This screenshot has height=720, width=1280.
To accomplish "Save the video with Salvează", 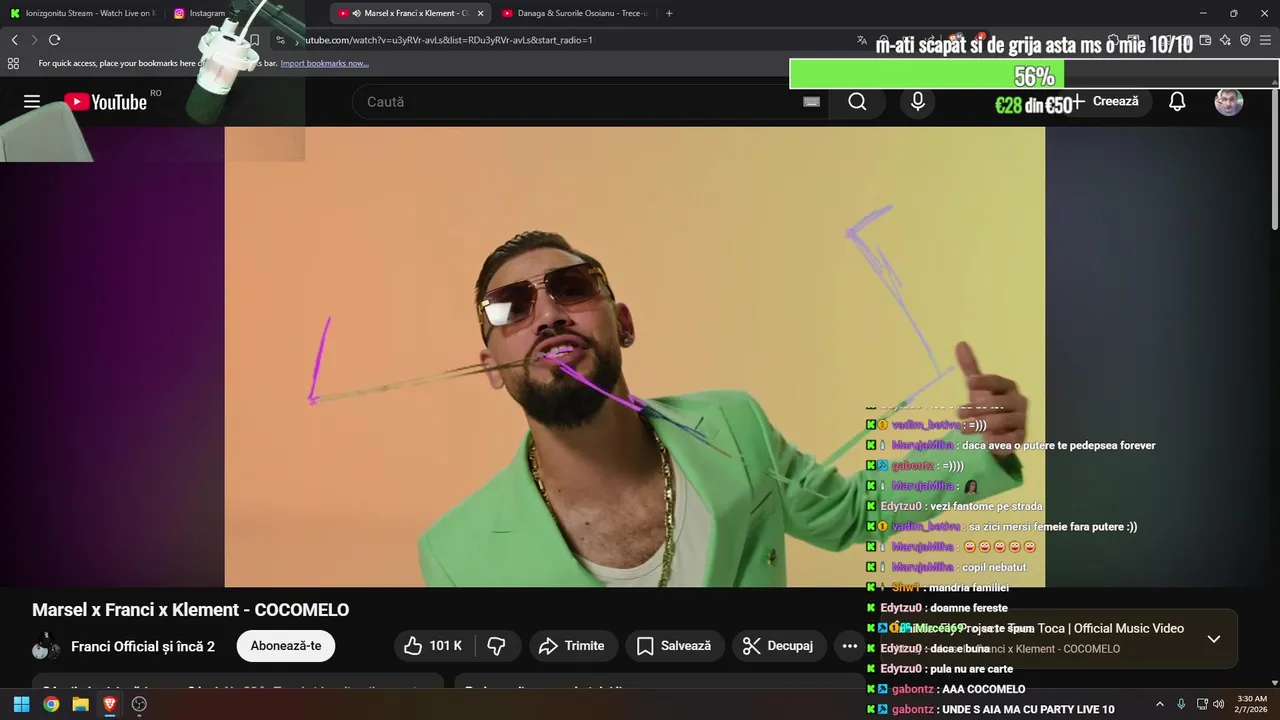I will coord(674,646).
